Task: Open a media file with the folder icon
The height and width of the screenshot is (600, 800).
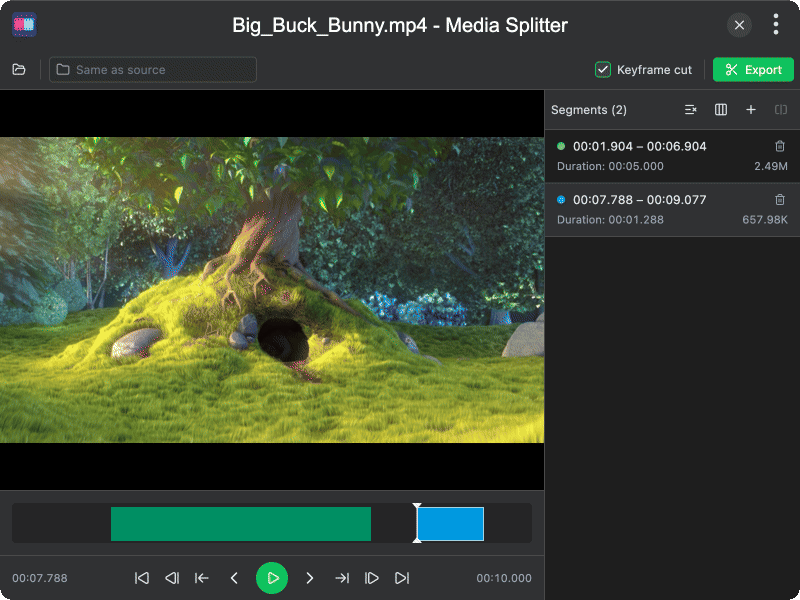Action: pyautogui.click(x=19, y=69)
